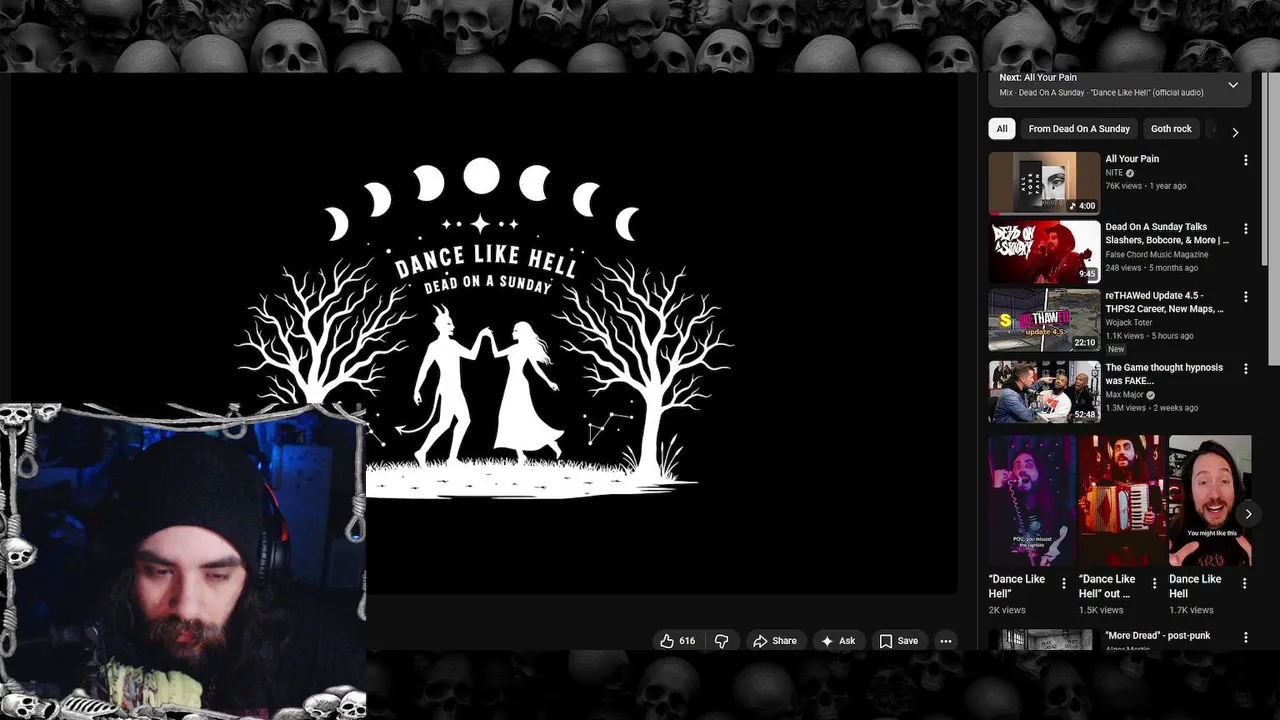Go to the NITE channel
Viewport: 1280px width, 720px height.
tap(1114, 173)
